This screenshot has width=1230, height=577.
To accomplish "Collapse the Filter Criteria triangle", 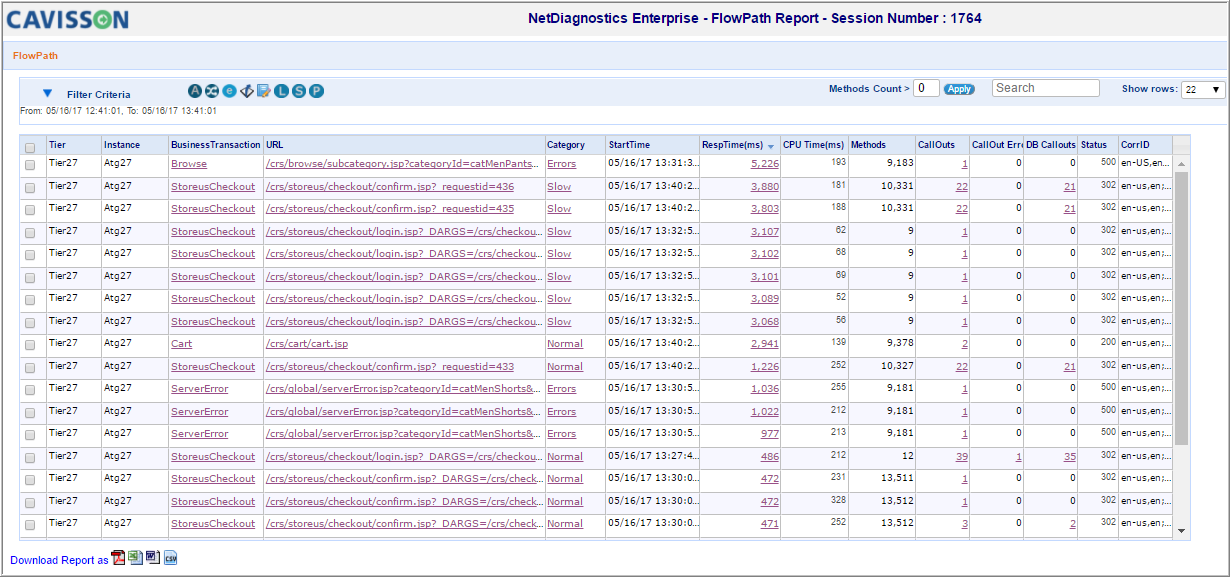I will tap(47, 93).
